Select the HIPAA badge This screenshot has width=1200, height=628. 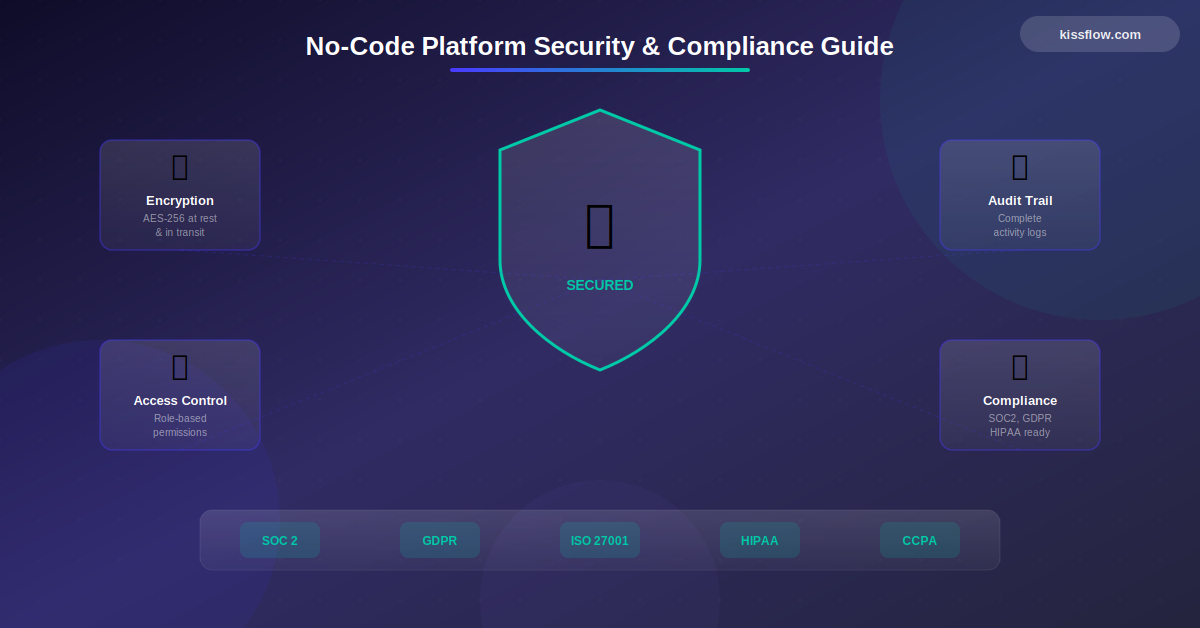(760, 540)
